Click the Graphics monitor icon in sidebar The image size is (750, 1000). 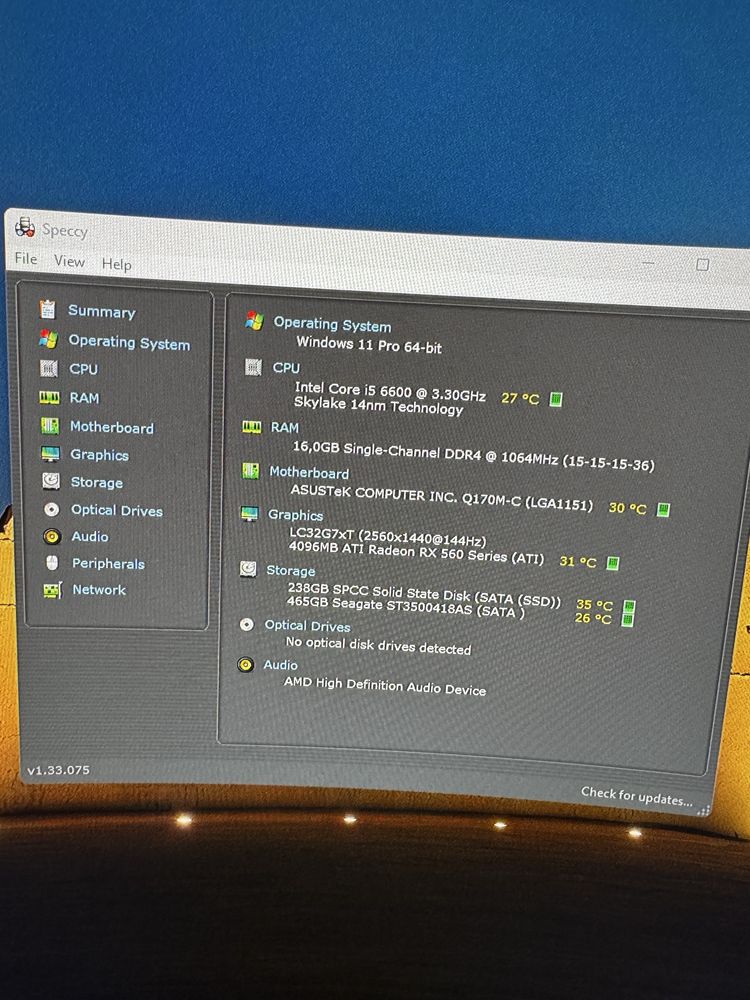50,454
